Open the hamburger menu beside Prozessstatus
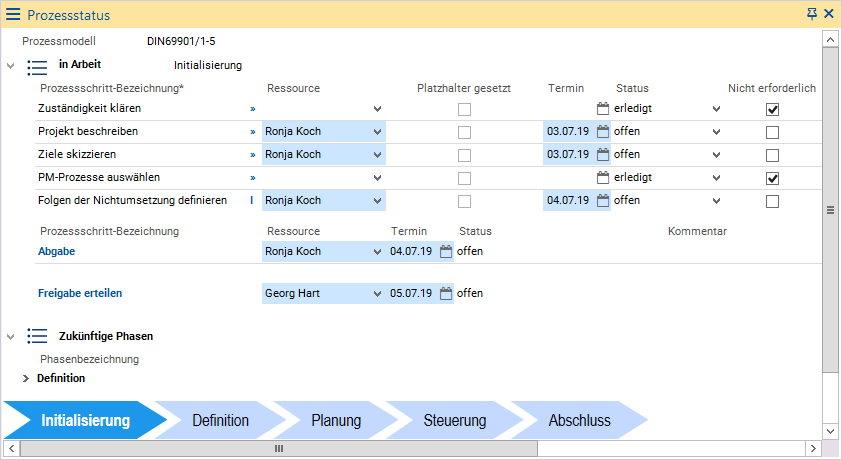842x460 pixels. (x=13, y=14)
